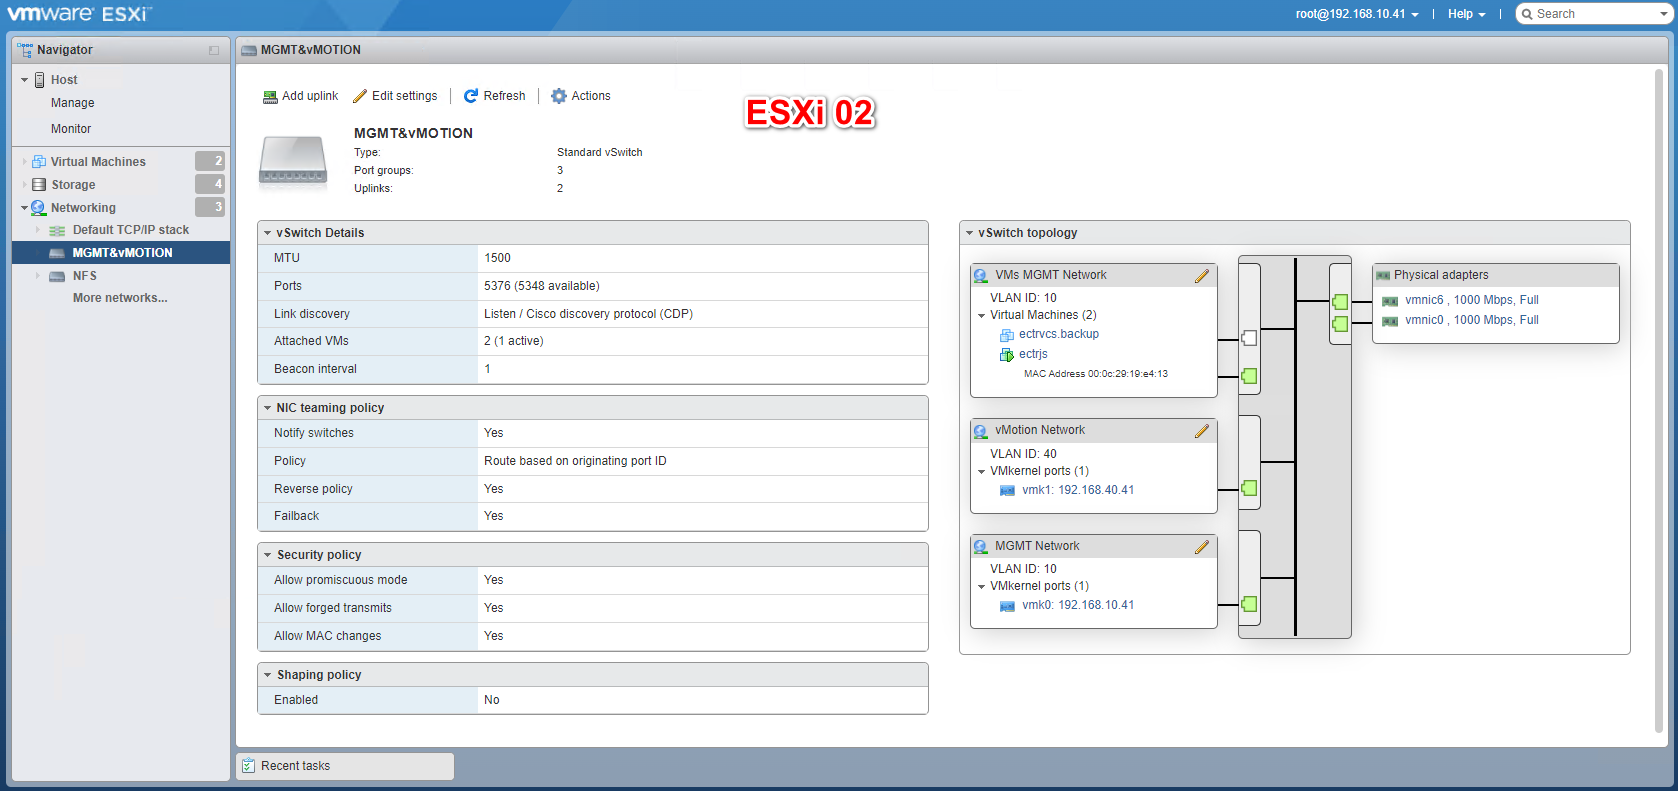
Task: Collapse the vSwitch Details section
Action: [x=268, y=233]
